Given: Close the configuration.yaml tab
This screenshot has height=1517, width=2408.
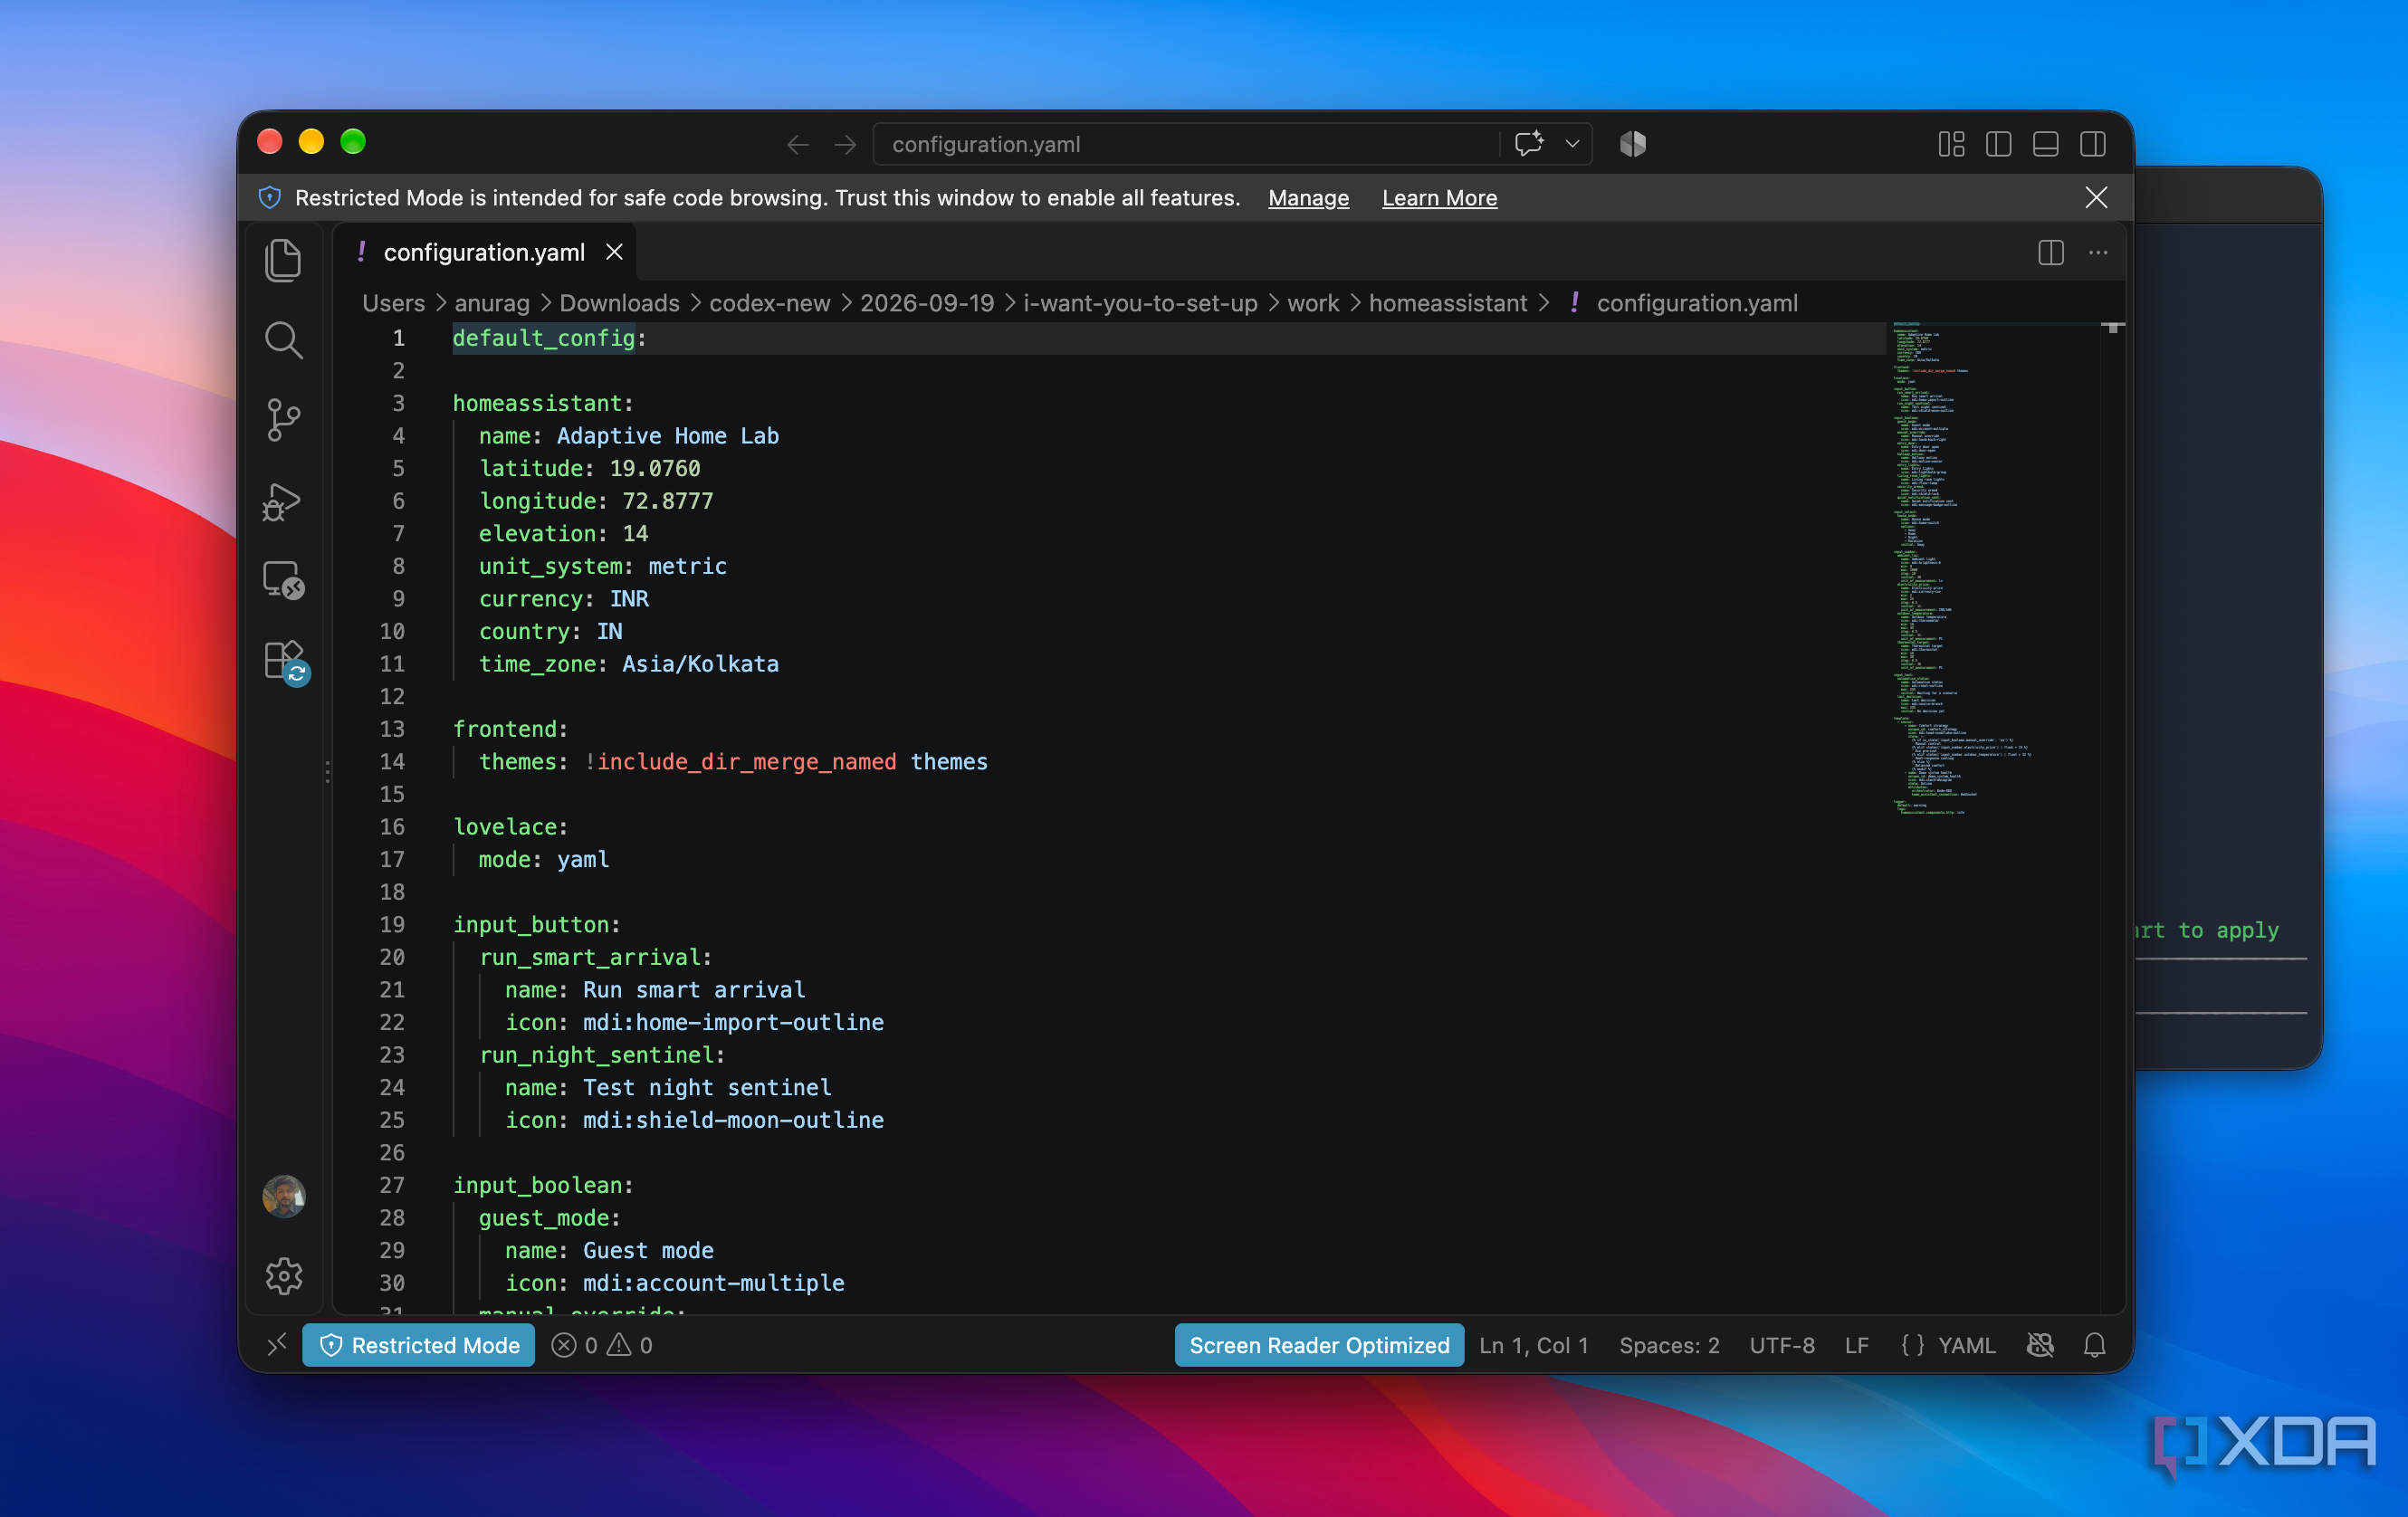Looking at the screenshot, I should point(614,253).
